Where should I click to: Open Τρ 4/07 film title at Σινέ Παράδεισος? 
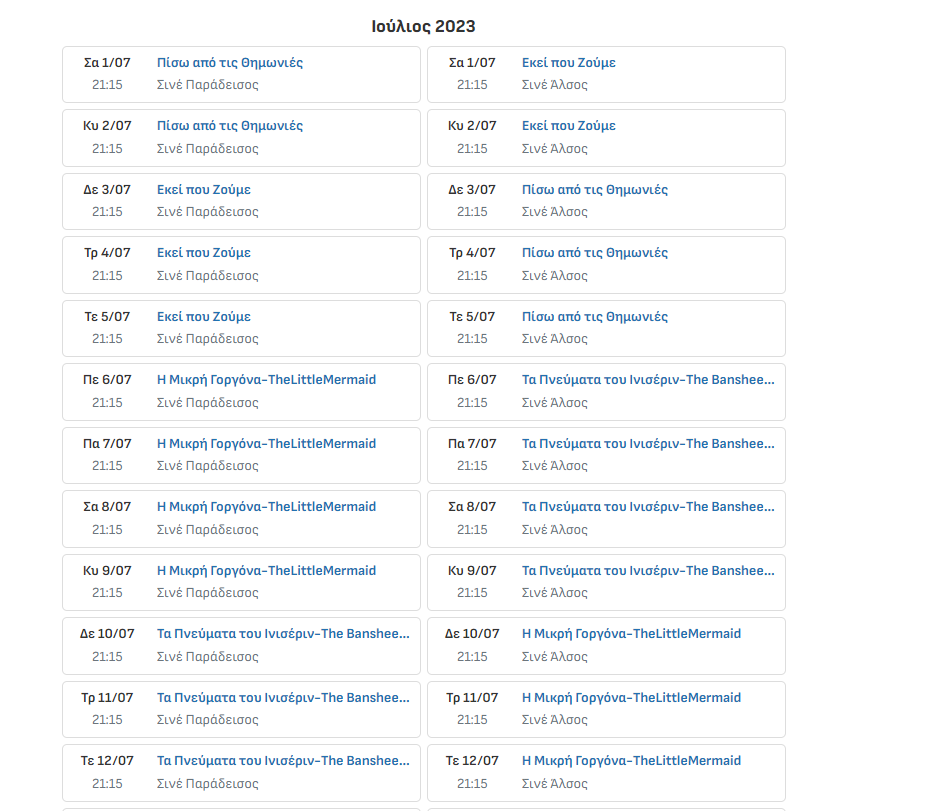(x=203, y=253)
